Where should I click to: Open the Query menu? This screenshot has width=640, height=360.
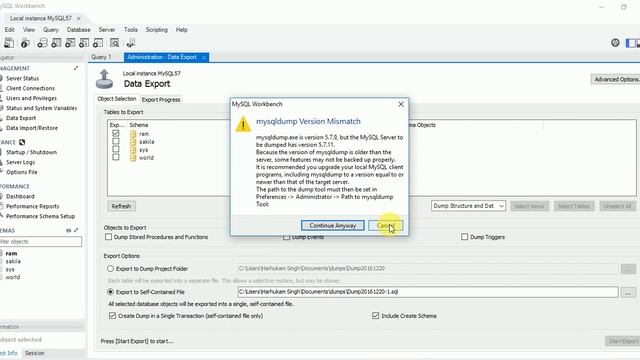51,30
